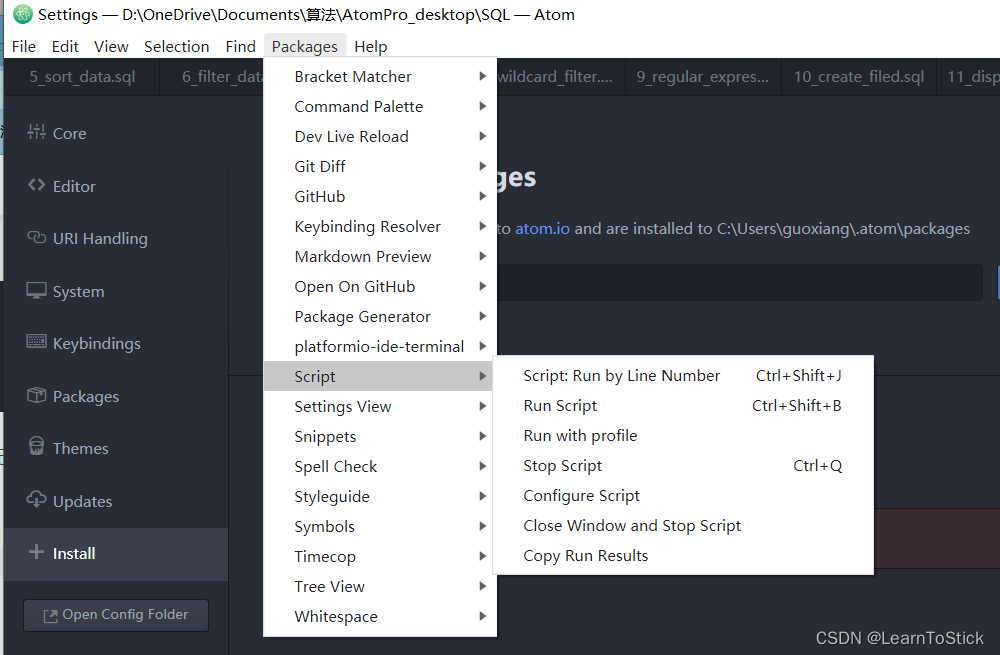The width and height of the screenshot is (1000, 655).
Task: Select Stop Script entry
Action: pos(682,466)
